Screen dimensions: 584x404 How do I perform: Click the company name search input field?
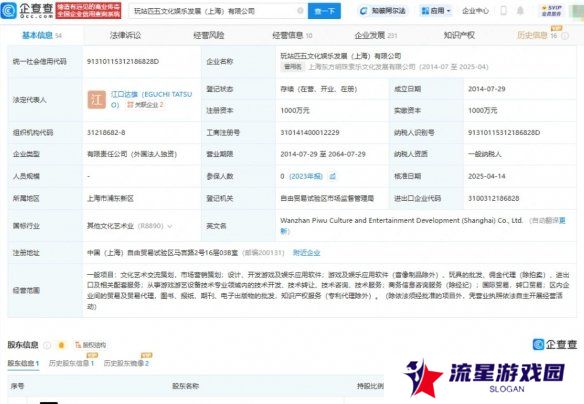coord(214,11)
